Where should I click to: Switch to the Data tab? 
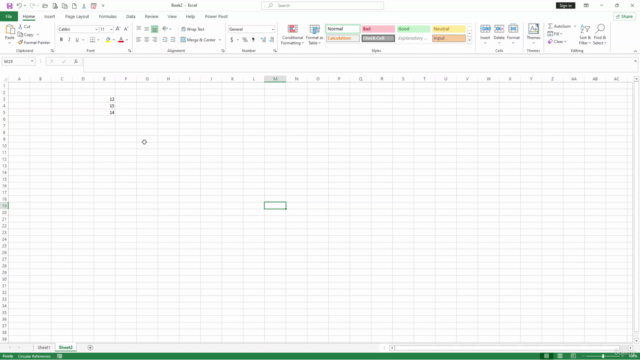pyautogui.click(x=131, y=17)
